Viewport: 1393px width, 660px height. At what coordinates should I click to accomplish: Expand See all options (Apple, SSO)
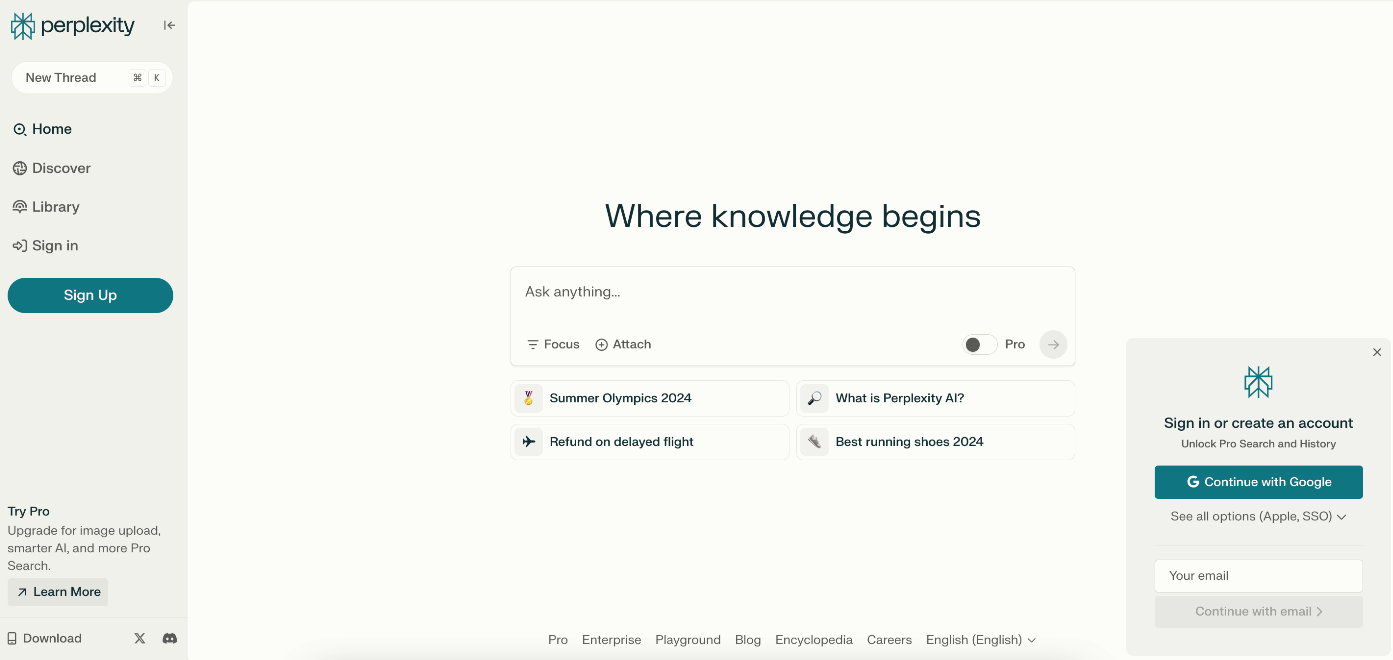(1258, 517)
